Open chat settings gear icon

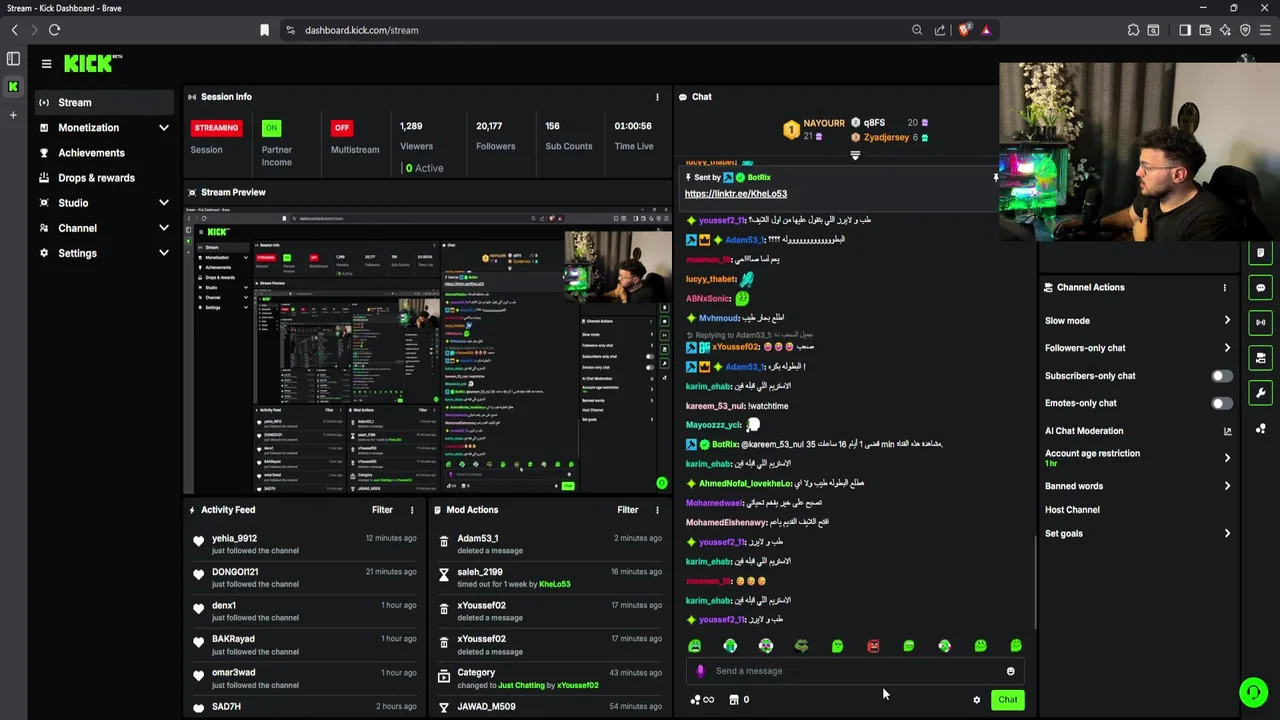[977, 700]
